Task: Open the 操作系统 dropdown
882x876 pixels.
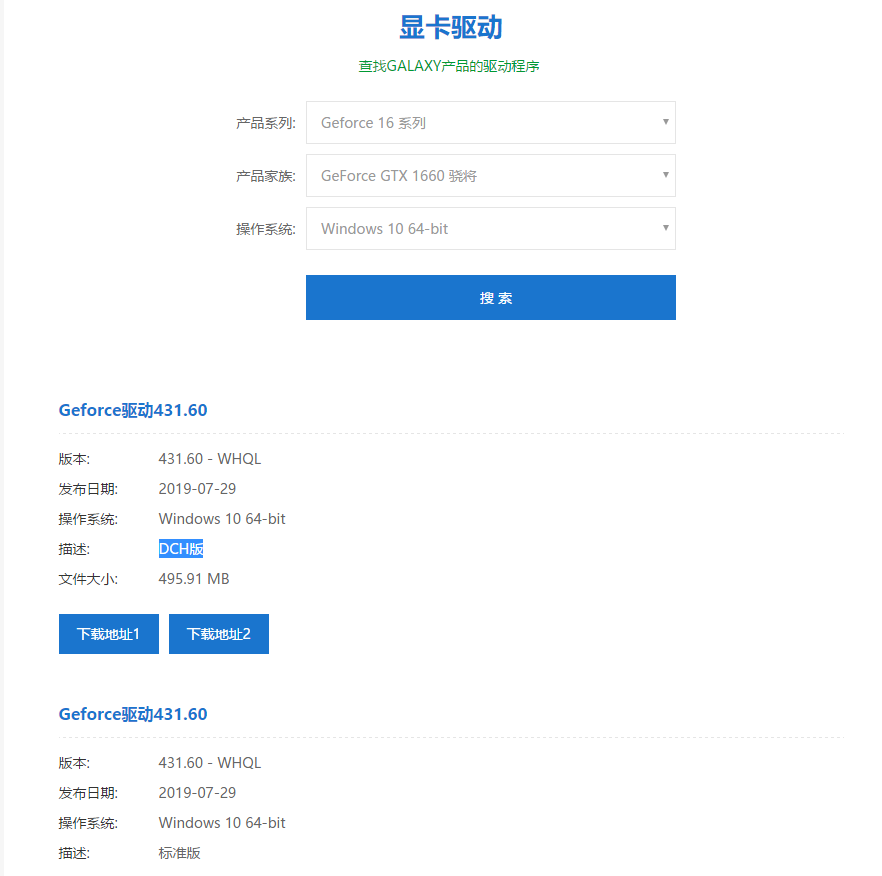Action: point(490,228)
